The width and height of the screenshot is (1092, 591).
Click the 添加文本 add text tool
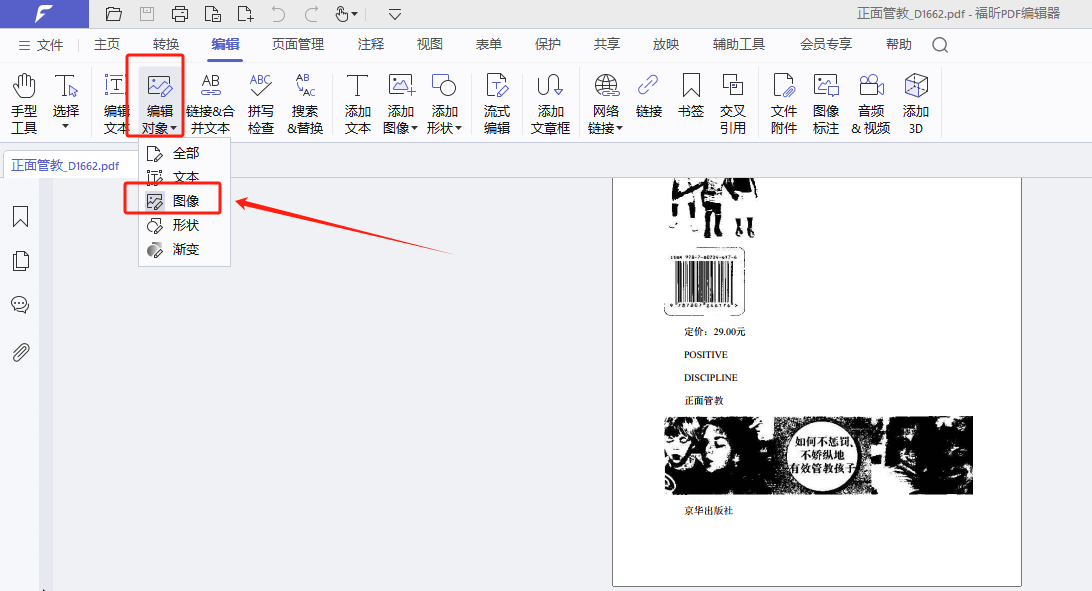[x=358, y=103]
